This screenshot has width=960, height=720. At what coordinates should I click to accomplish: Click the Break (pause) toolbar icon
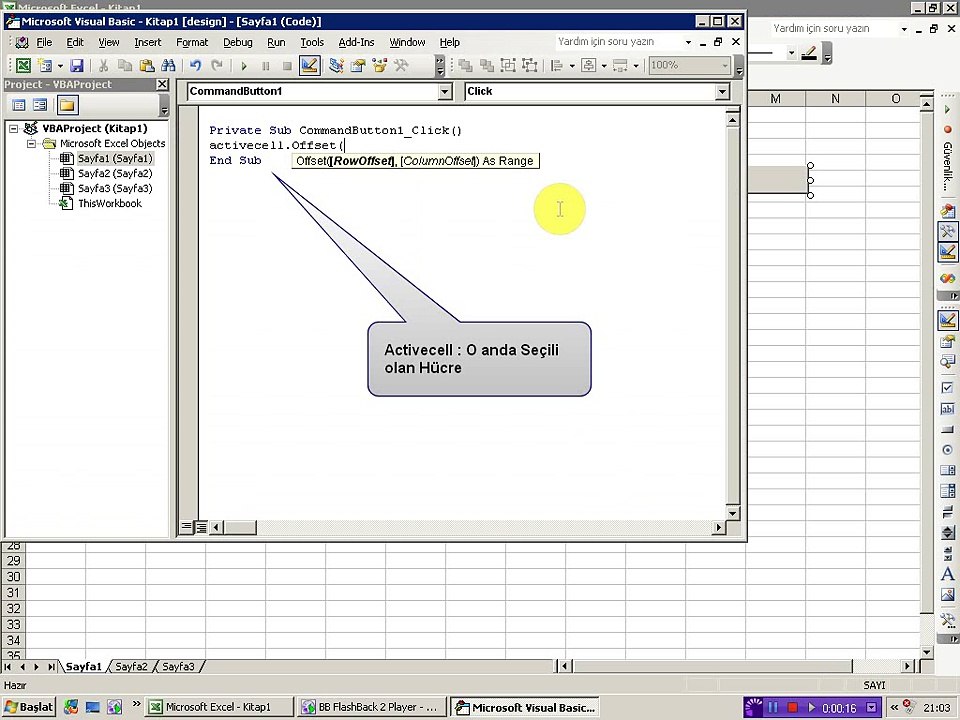[x=265, y=66]
